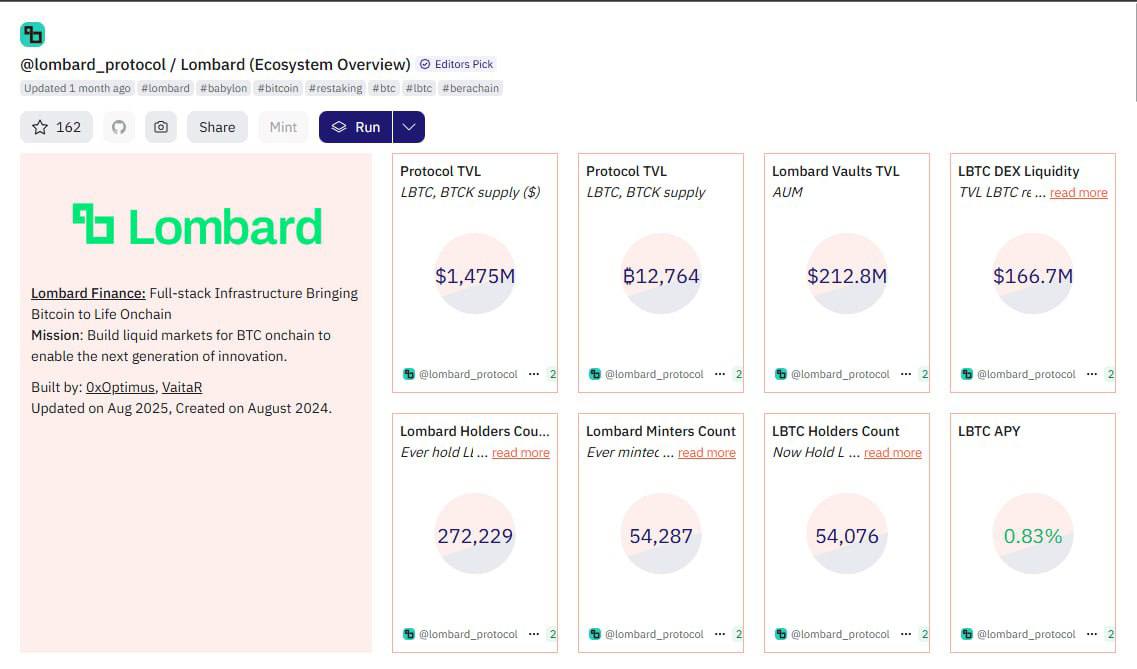Click the 272,229 holders counter value
The height and width of the screenshot is (669, 1137).
pos(475,536)
